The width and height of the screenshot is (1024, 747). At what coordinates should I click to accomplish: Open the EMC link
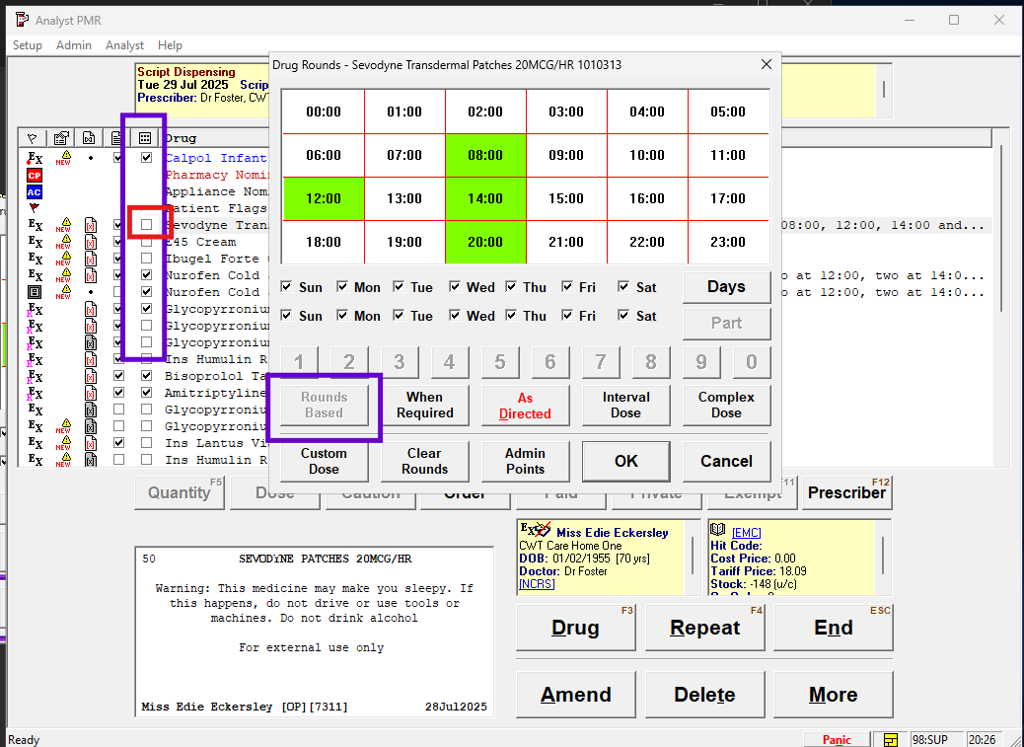(746, 533)
